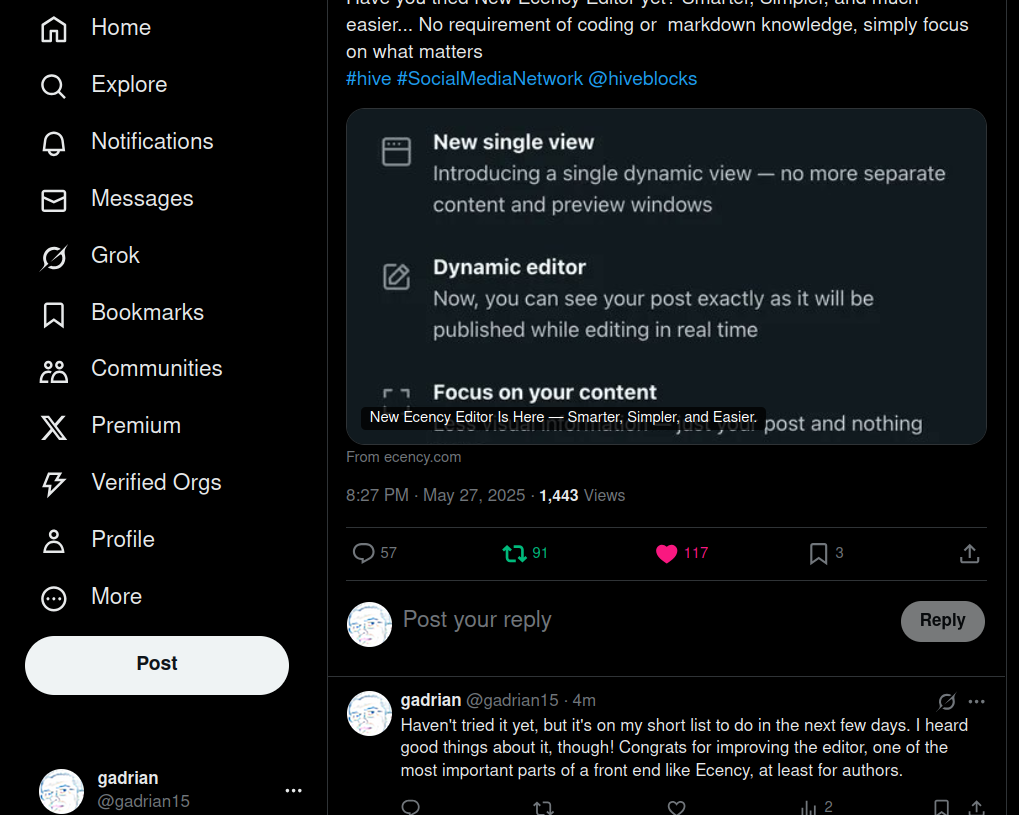Open the Grok icon in sidebar
This screenshot has height=815, width=1019.
click(x=53, y=257)
